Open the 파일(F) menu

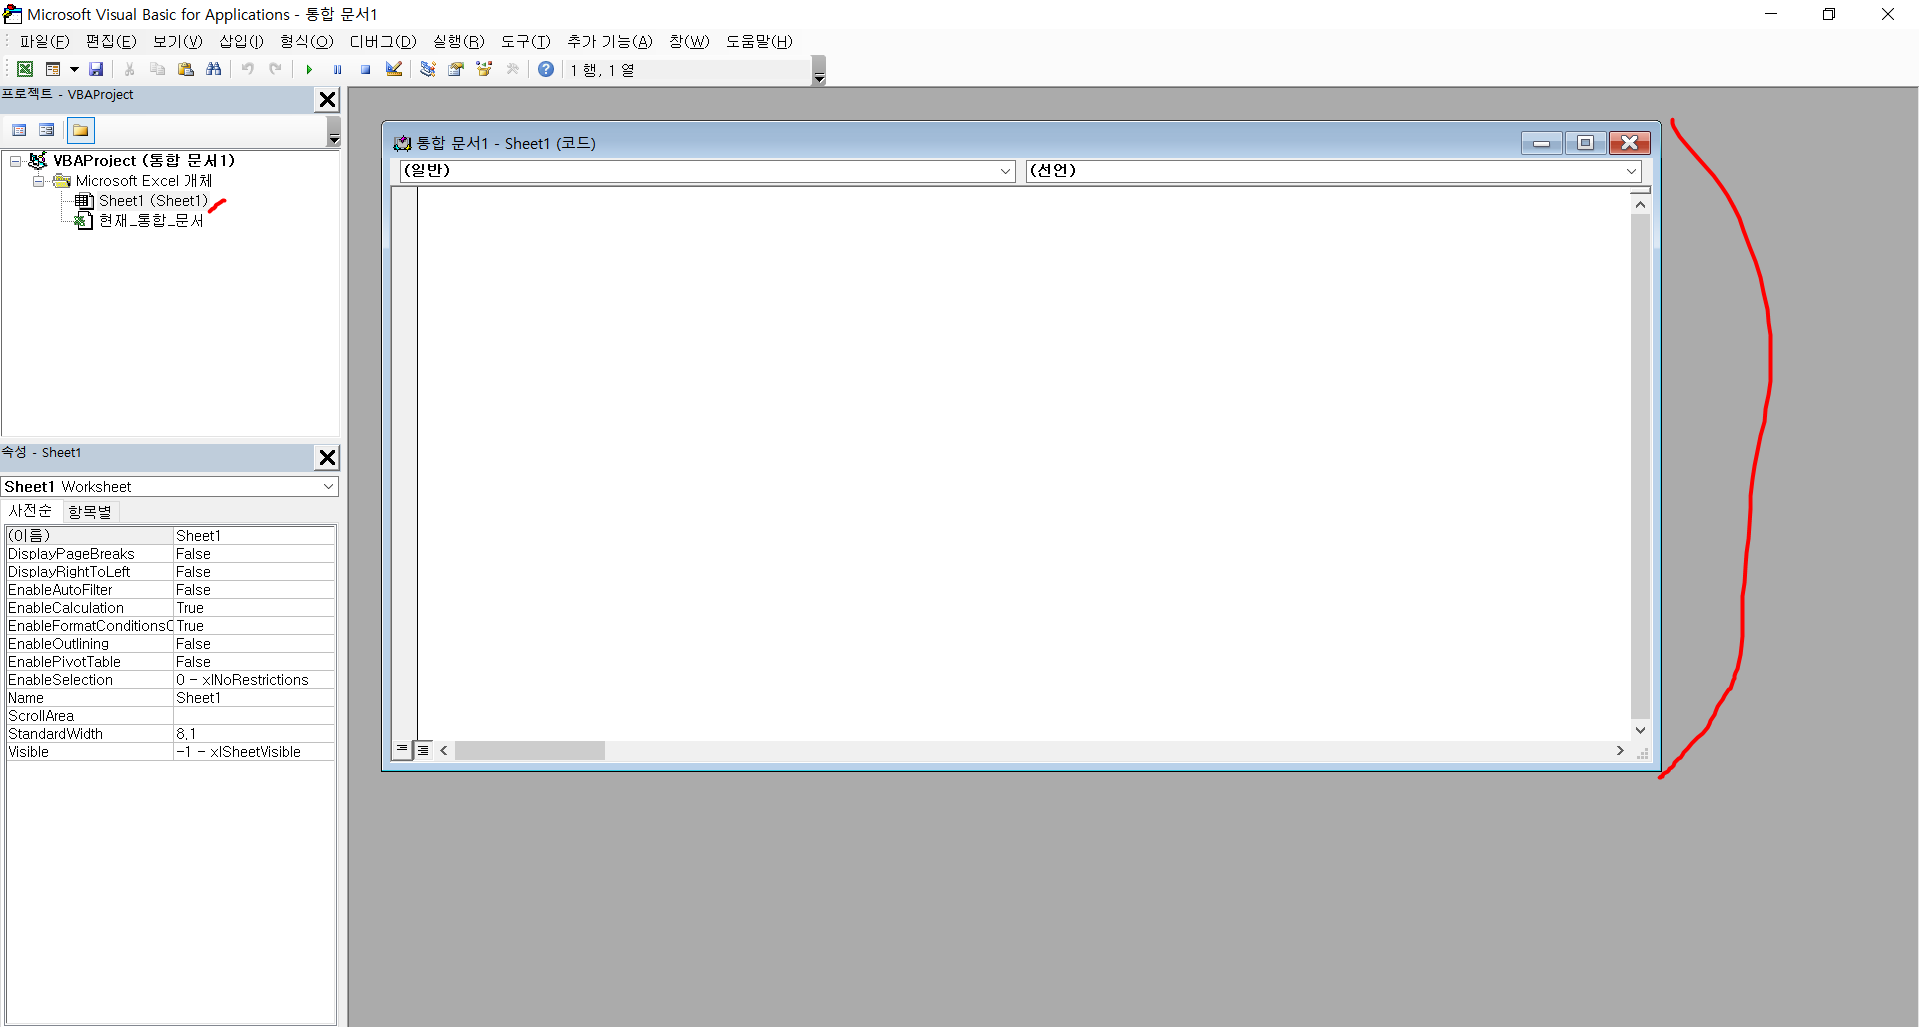[x=45, y=41]
